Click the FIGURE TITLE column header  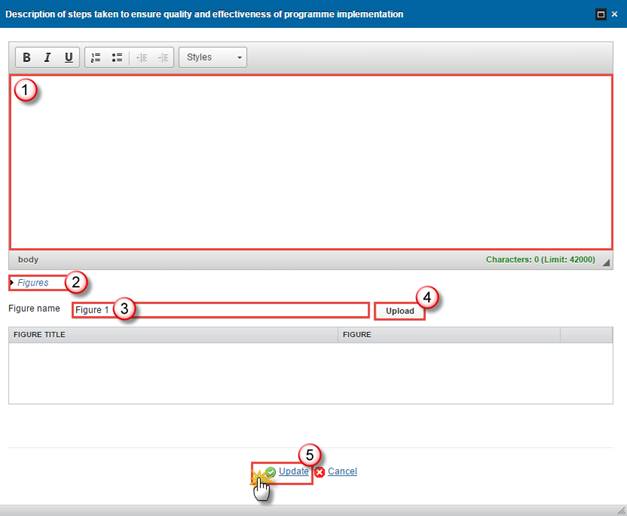(174, 335)
